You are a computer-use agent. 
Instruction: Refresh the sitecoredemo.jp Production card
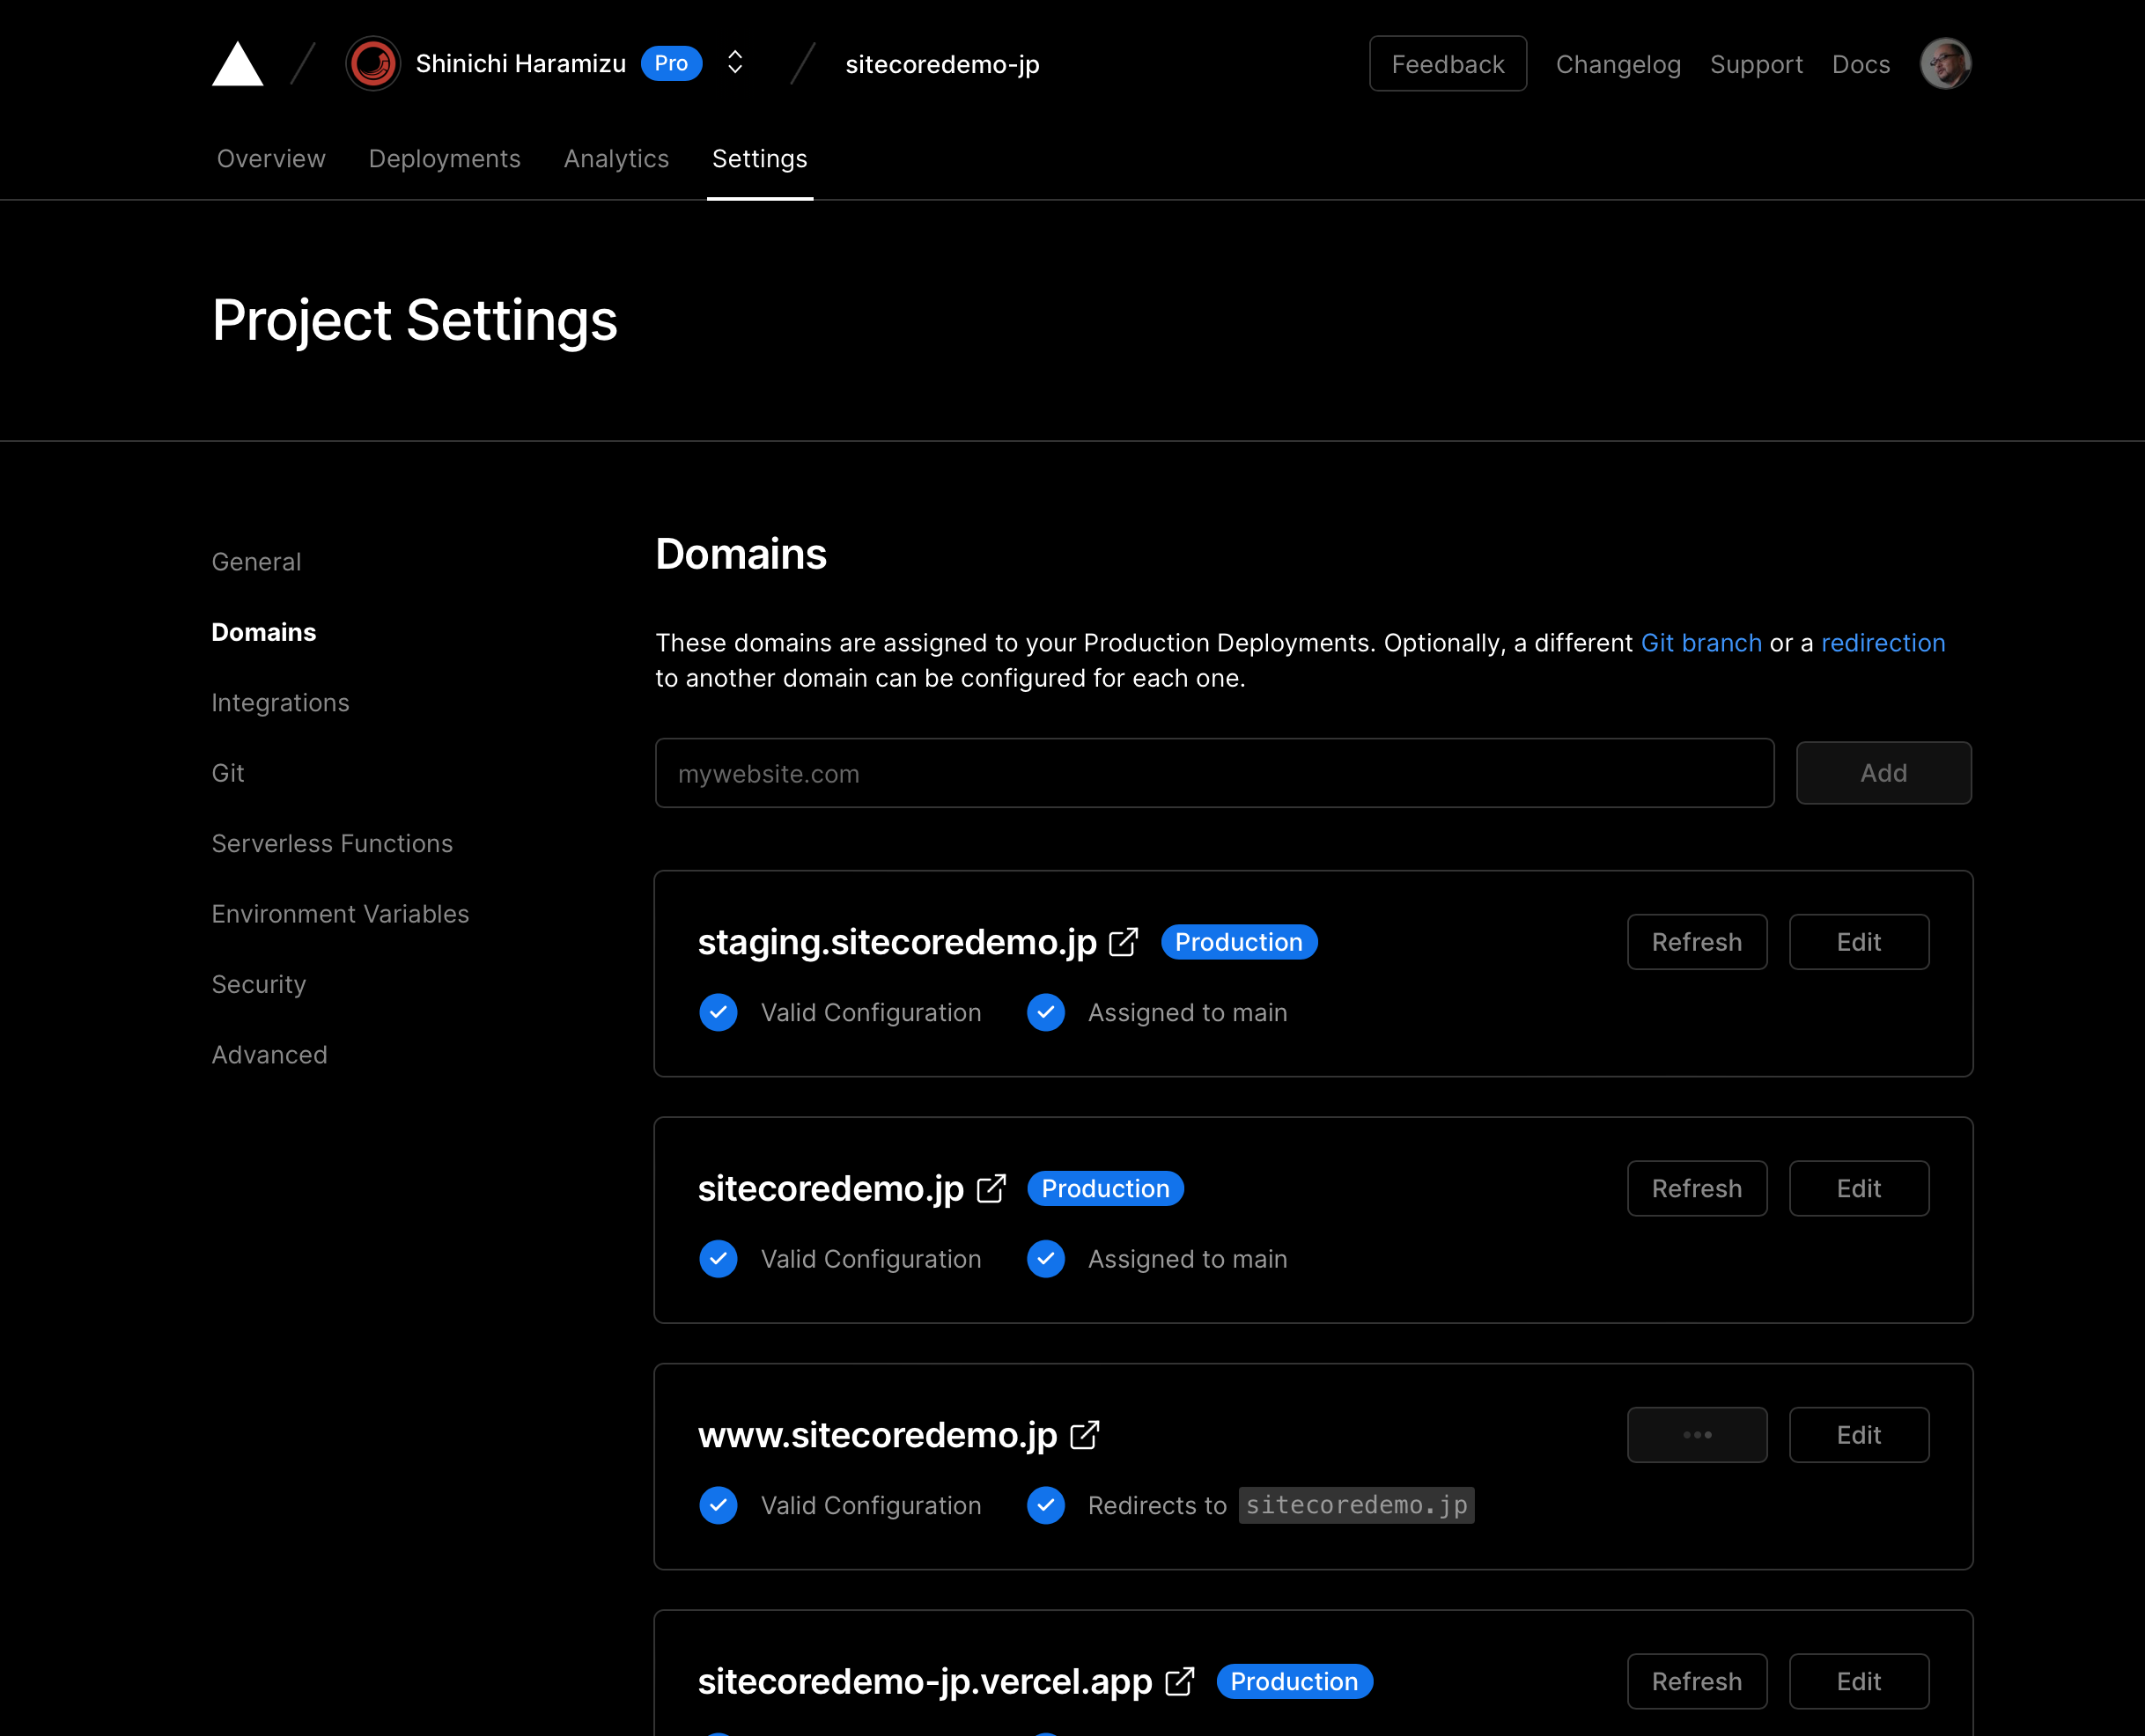(x=1696, y=1188)
